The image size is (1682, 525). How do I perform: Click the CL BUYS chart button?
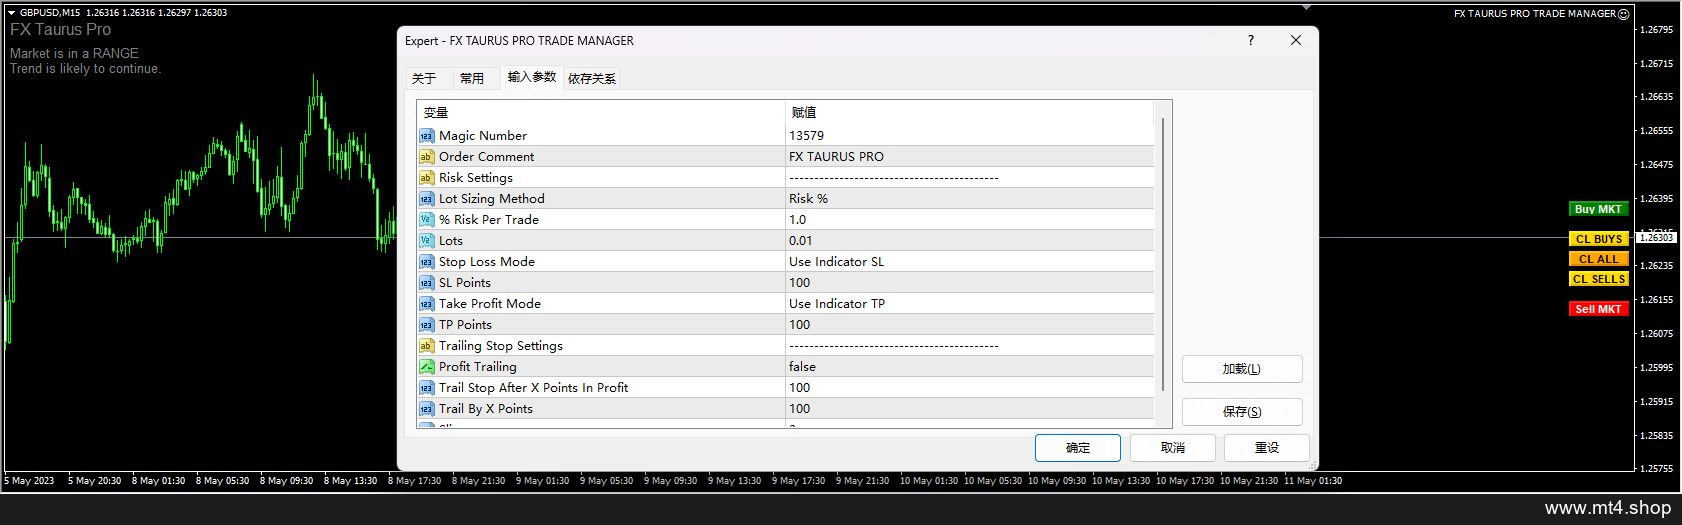click(1598, 239)
